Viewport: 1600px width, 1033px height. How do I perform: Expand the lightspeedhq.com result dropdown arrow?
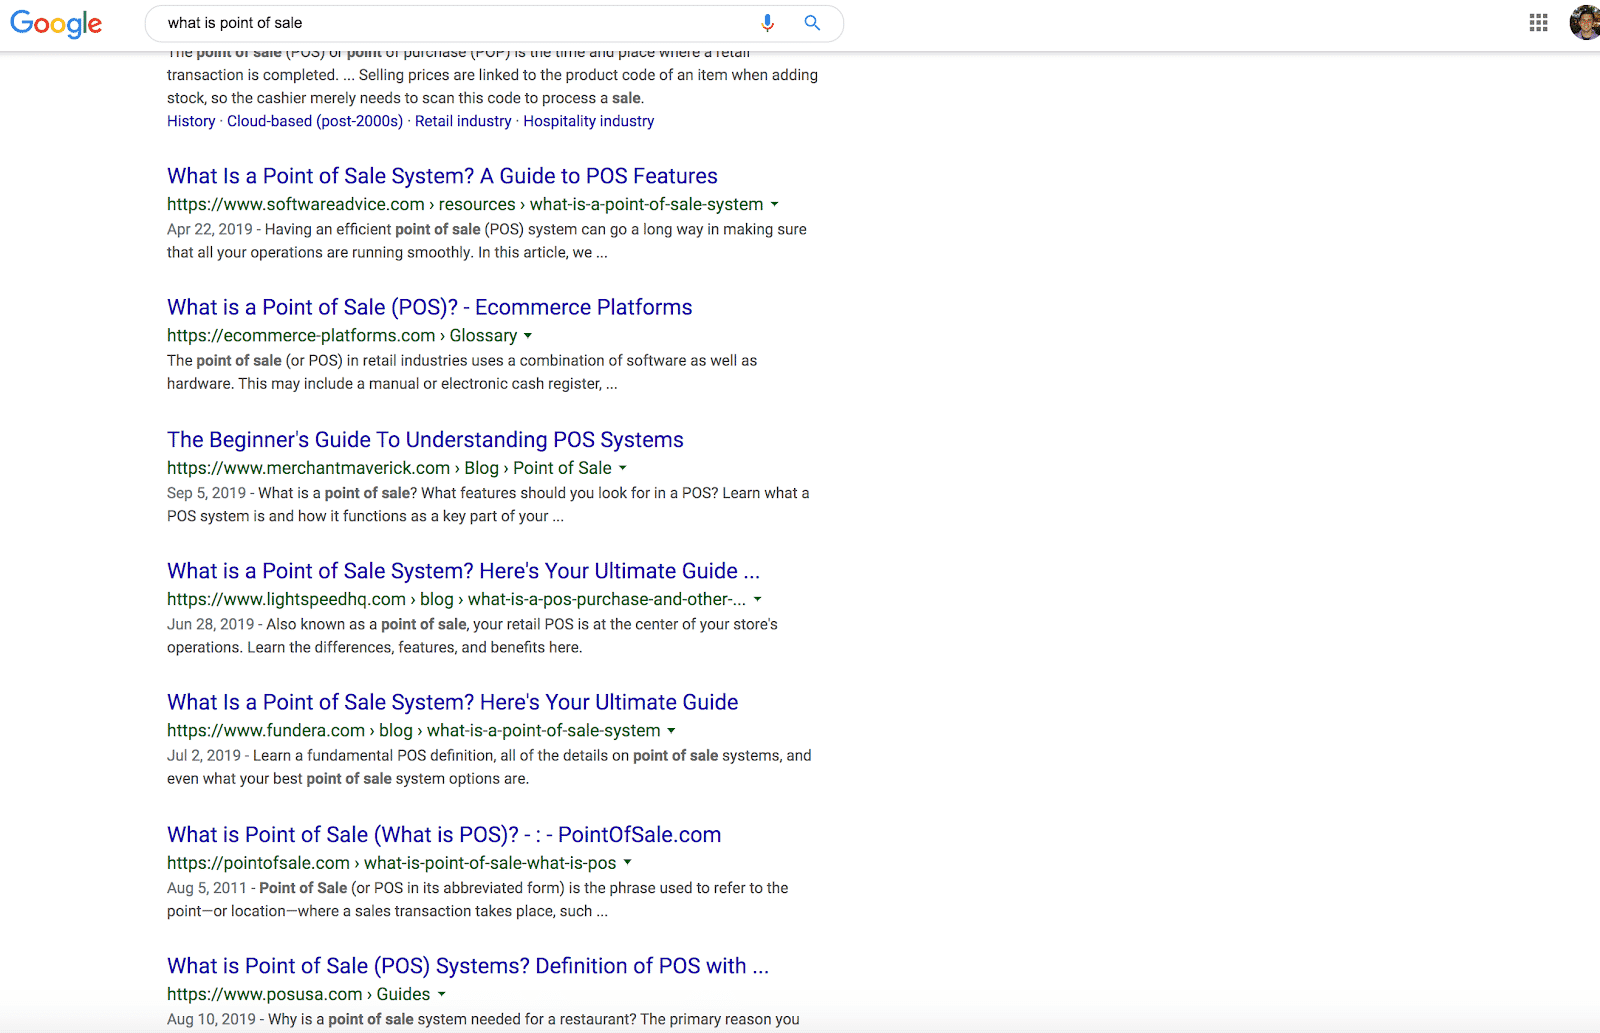coord(757,599)
